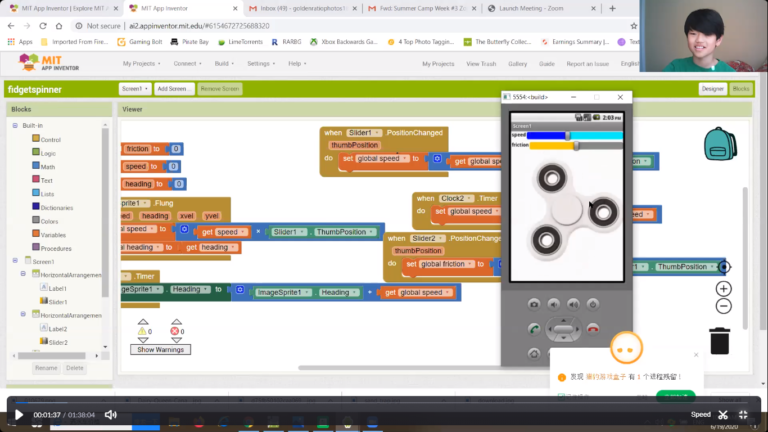Collapse the Built-in blocks tree
768x432 pixels.
[x=15, y=126]
